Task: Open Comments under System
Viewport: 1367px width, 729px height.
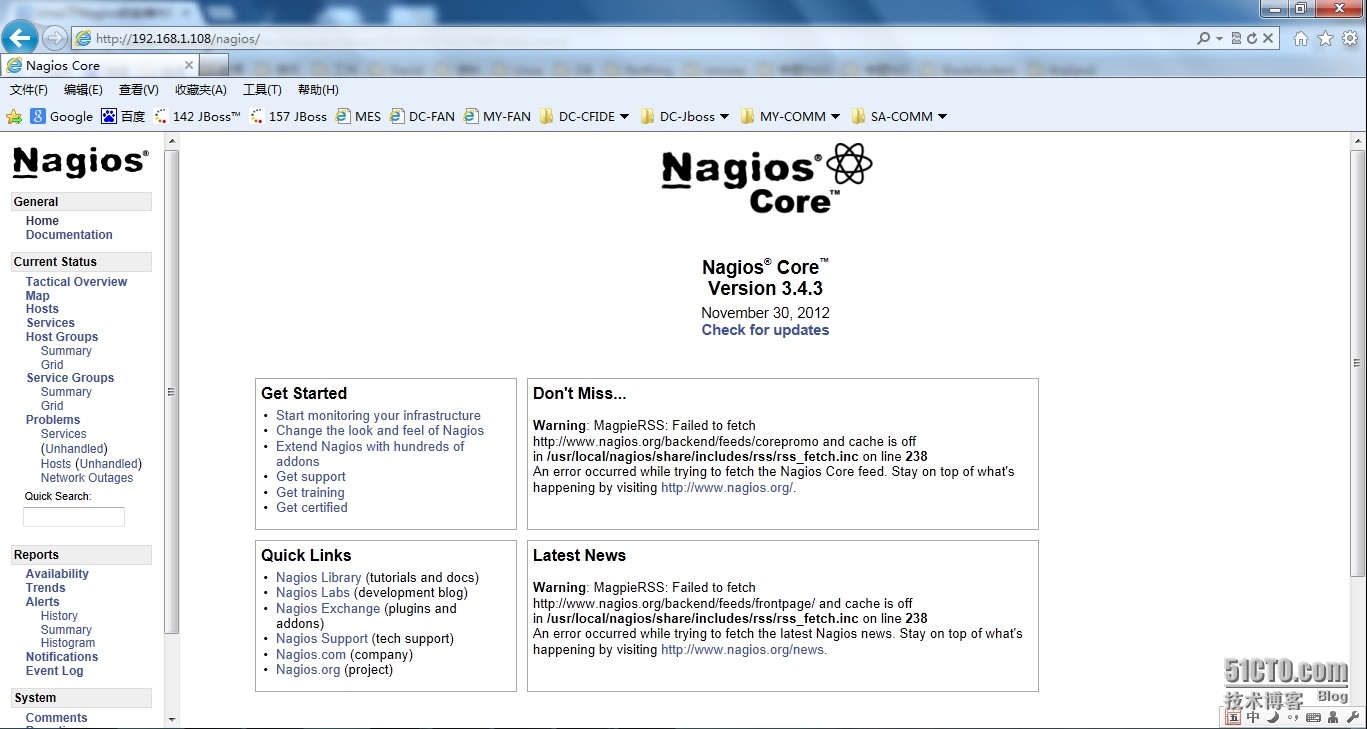Action: (56, 718)
